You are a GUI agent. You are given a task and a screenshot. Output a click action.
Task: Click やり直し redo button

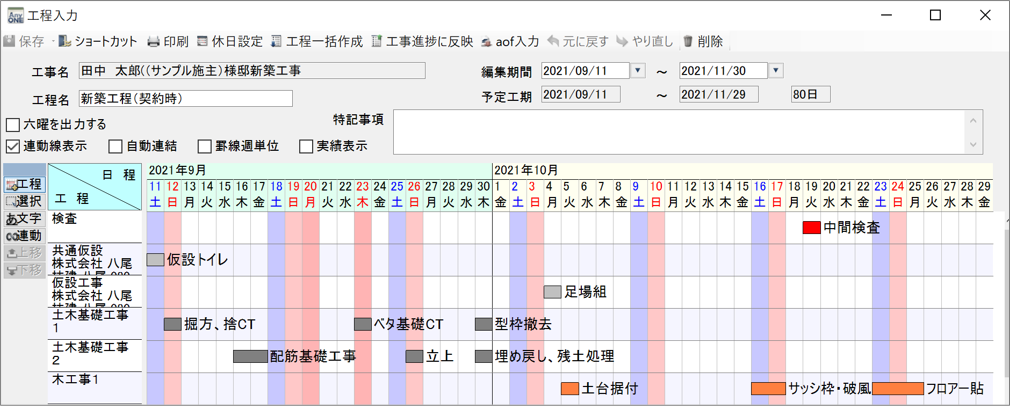pyautogui.click(x=645, y=42)
